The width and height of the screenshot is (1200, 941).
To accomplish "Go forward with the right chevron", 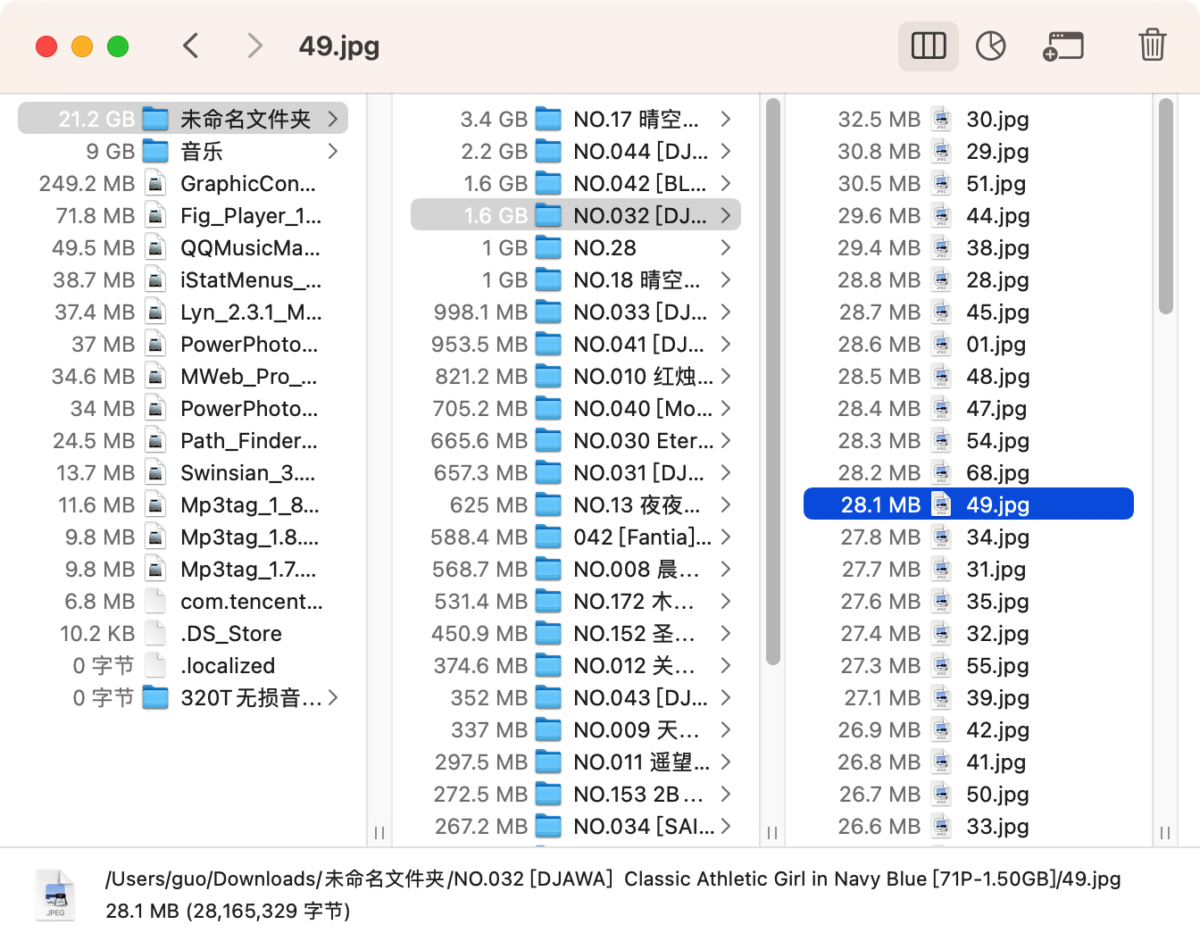I will (255, 46).
